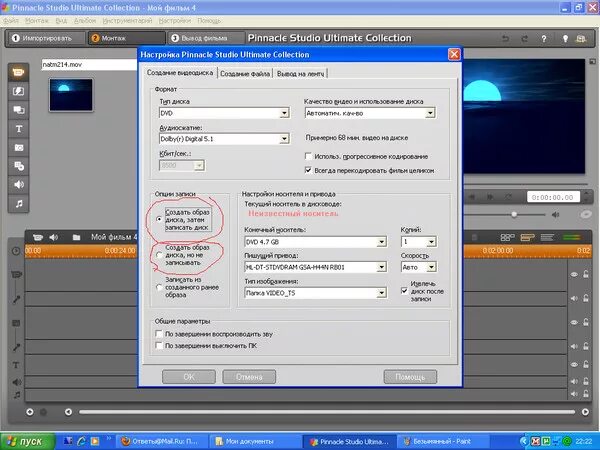Open the Настройки menu
The width and height of the screenshot is (600, 450).
[x=175, y=21]
